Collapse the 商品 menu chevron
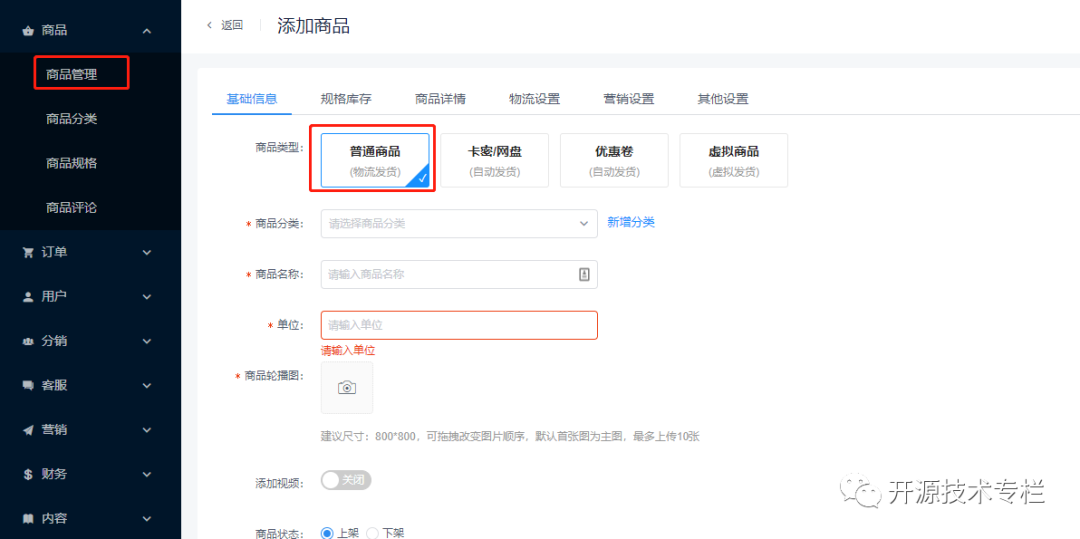 pos(146,31)
